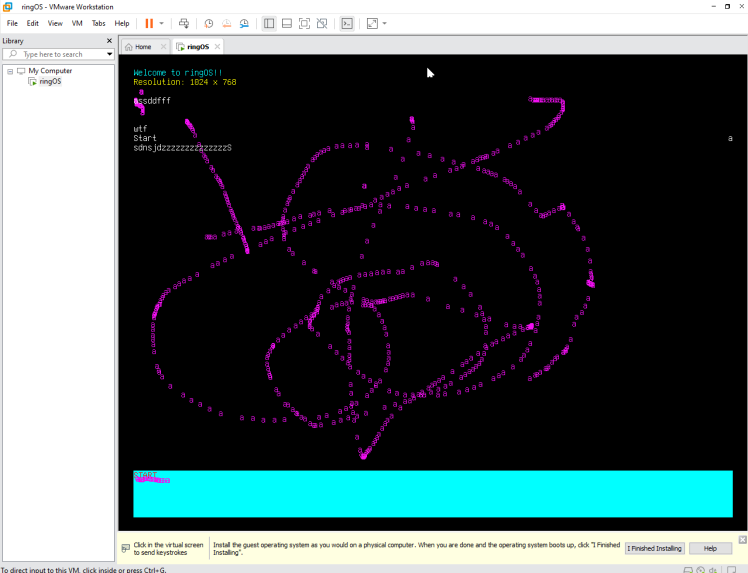Click the Help button in the install bar

pos(710,549)
